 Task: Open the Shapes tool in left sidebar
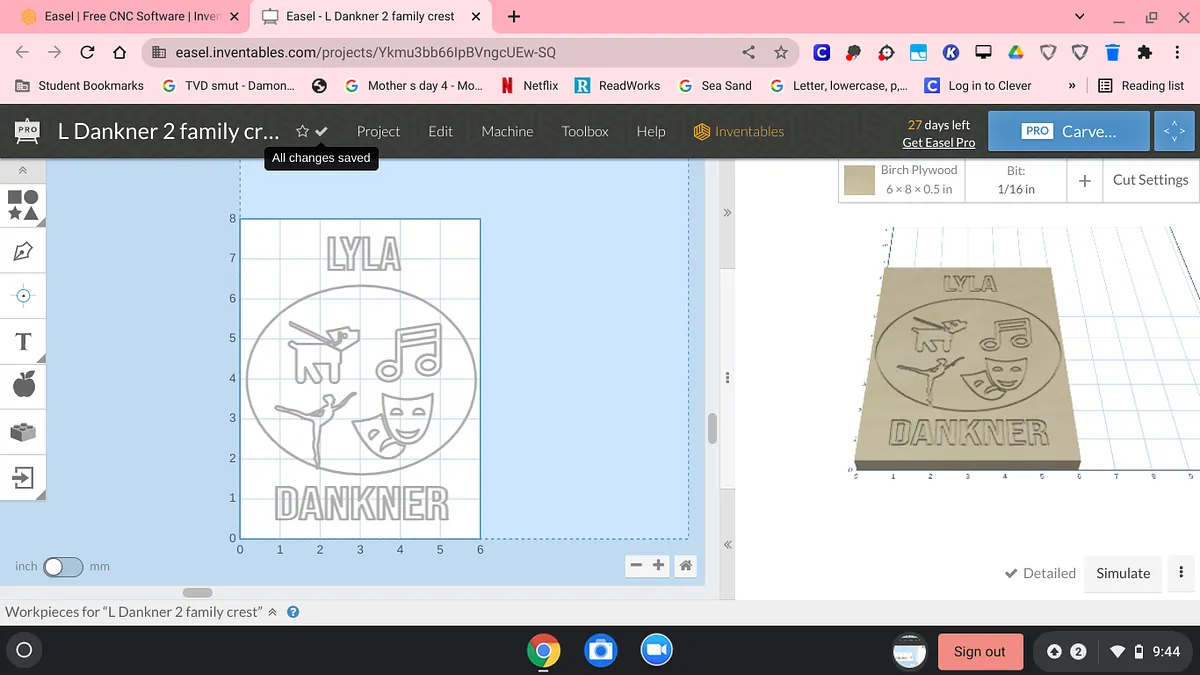23,205
